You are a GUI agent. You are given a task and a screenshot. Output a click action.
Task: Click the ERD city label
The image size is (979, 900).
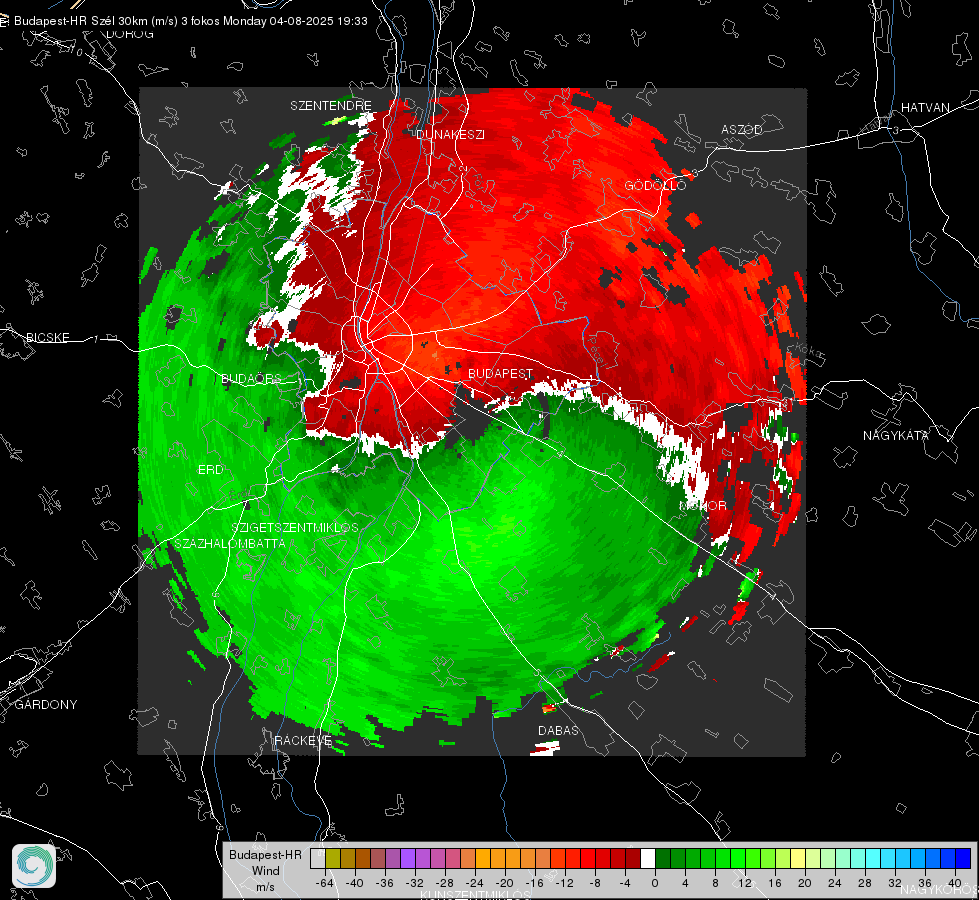[x=210, y=470]
